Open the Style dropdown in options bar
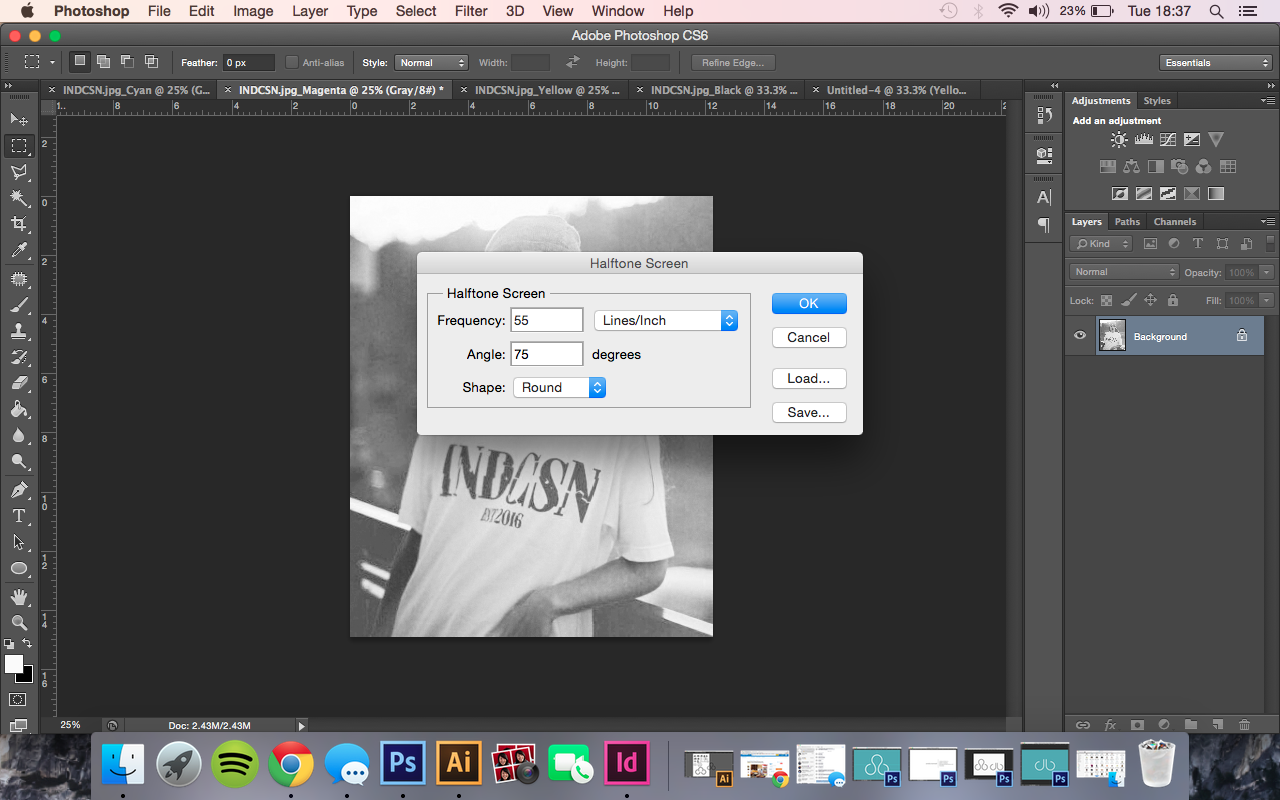The width and height of the screenshot is (1280, 800). pyautogui.click(x=431, y=63)
